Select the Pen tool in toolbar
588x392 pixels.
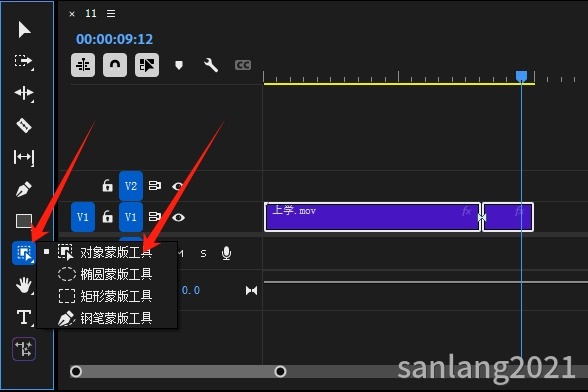click(24, 189)
